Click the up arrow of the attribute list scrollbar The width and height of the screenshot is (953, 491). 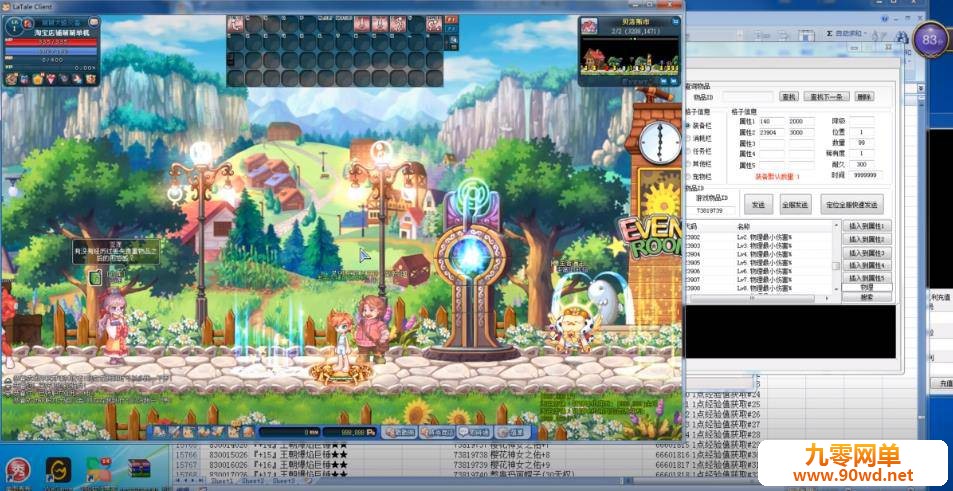[x=837, y=226]
